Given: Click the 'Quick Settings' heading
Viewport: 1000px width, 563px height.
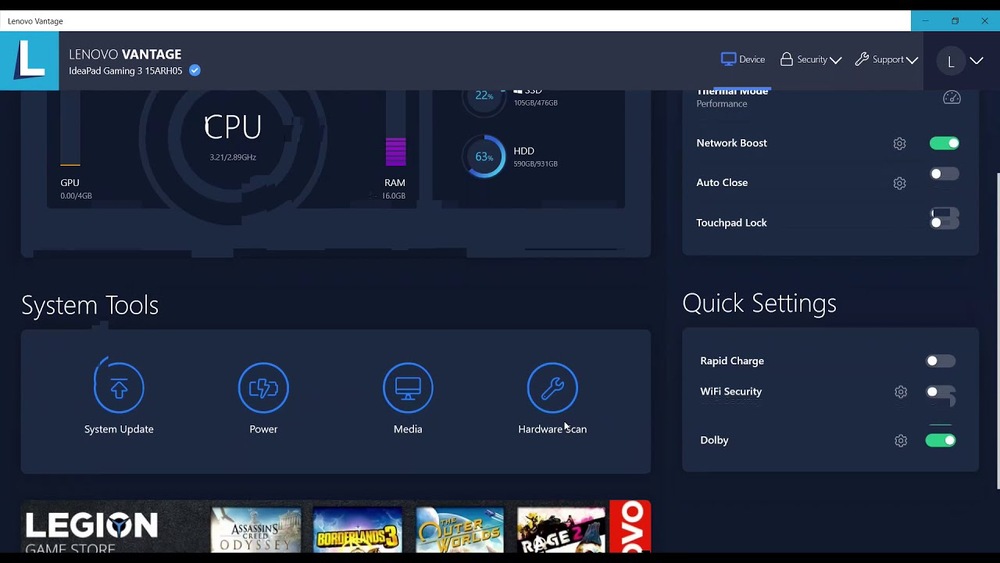Looking at the screenshot, I should [x=759, y=303].
